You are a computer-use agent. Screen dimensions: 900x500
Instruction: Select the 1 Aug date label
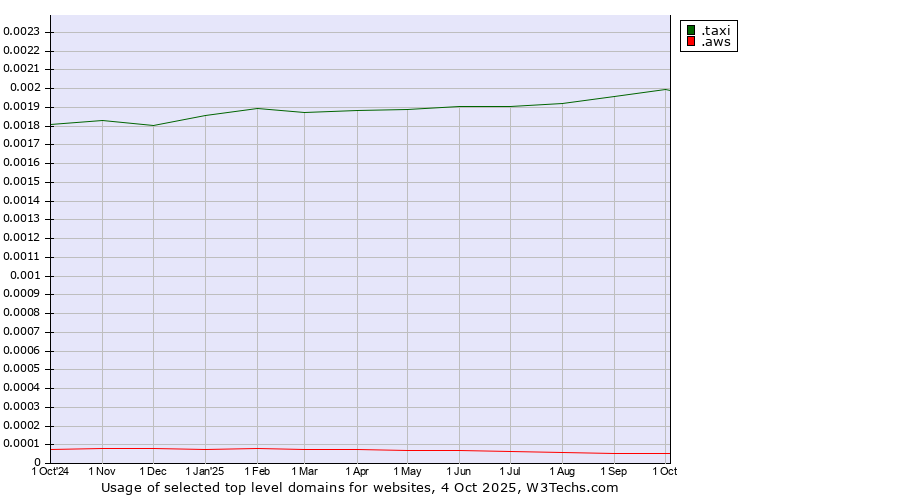(562, 471)
